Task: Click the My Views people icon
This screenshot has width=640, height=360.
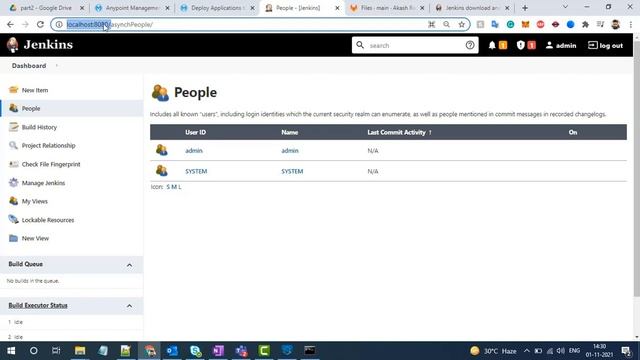Action: (13, 201)
